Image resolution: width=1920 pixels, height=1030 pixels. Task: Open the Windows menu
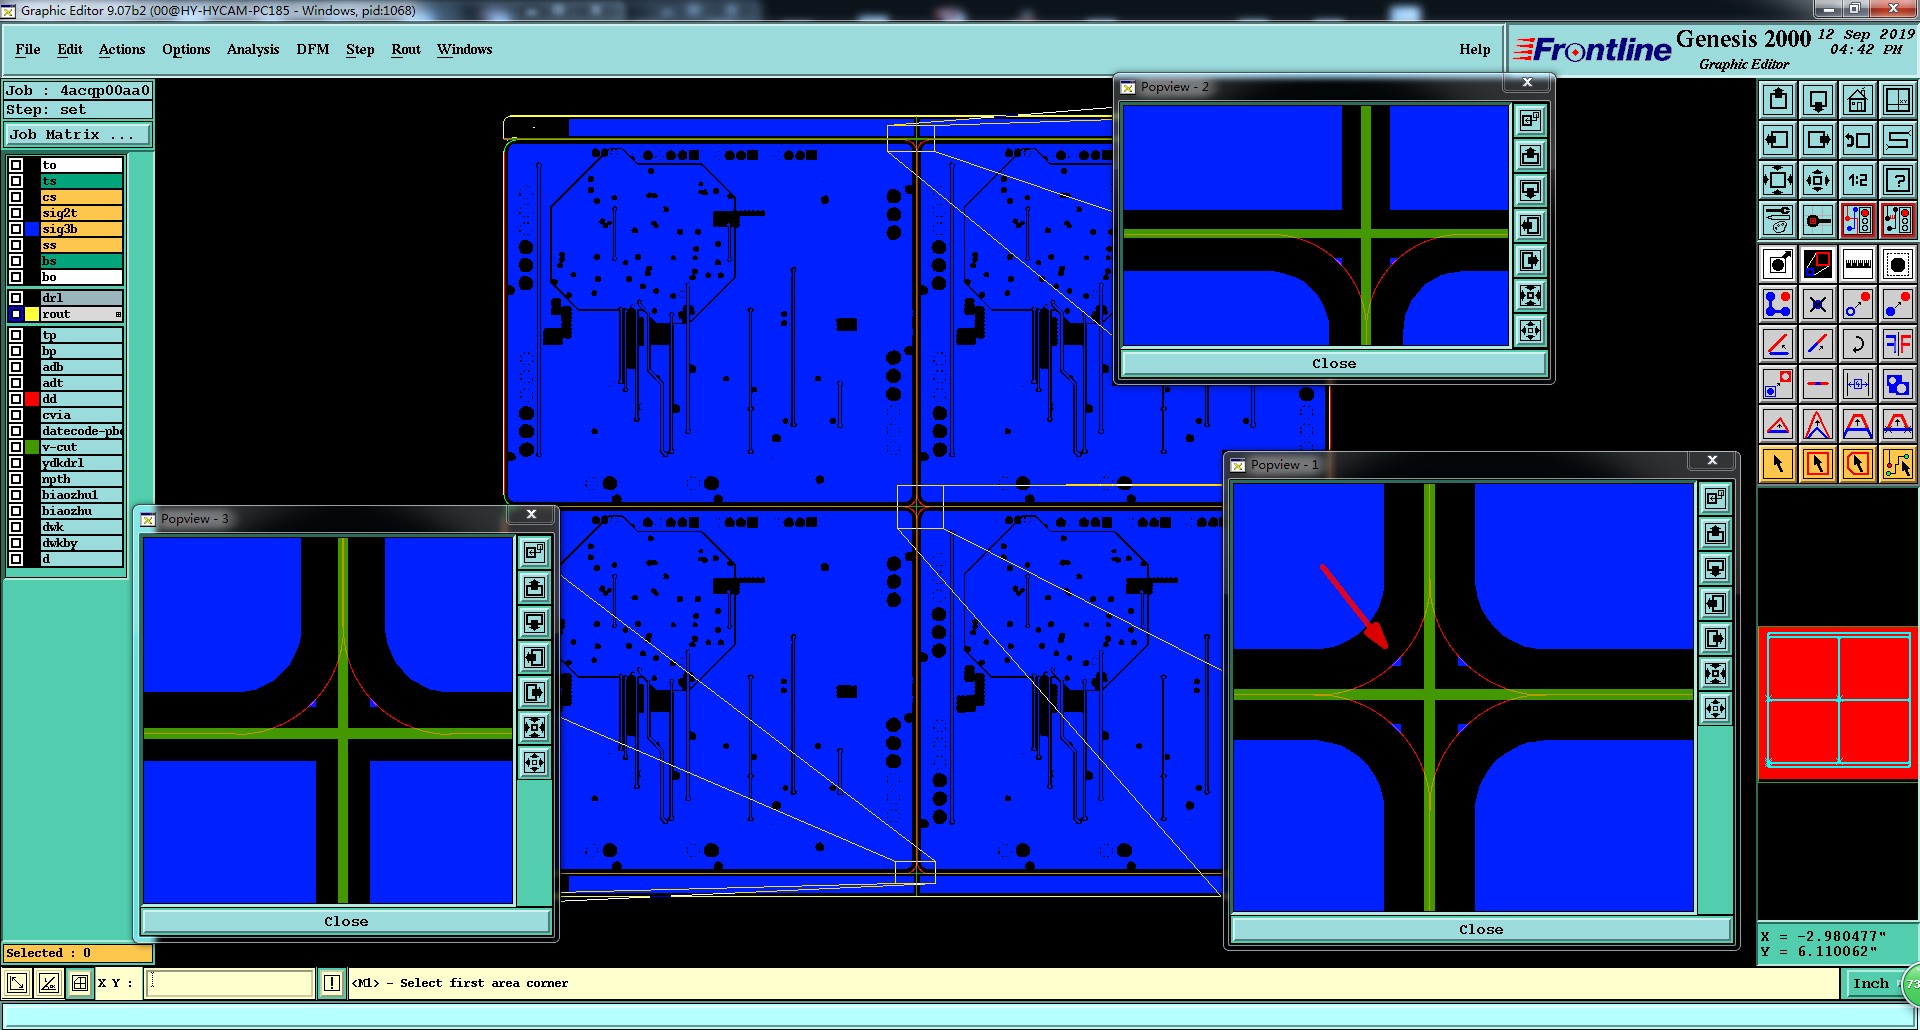click(x=465, y=49)
